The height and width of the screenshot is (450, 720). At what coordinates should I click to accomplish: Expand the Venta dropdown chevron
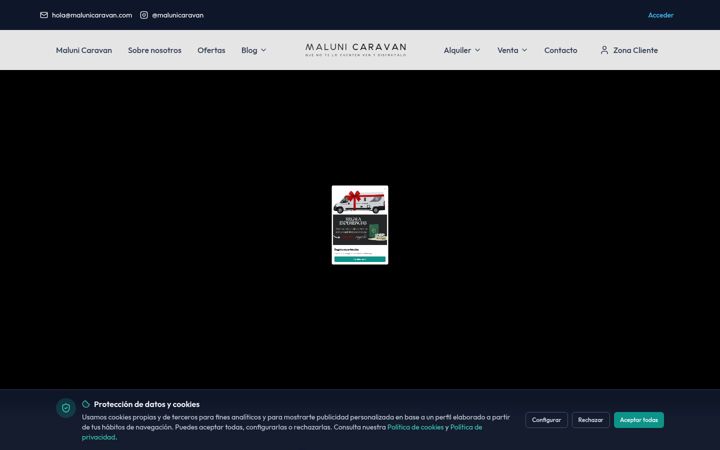pyautogui.click(x=524, y=50)
